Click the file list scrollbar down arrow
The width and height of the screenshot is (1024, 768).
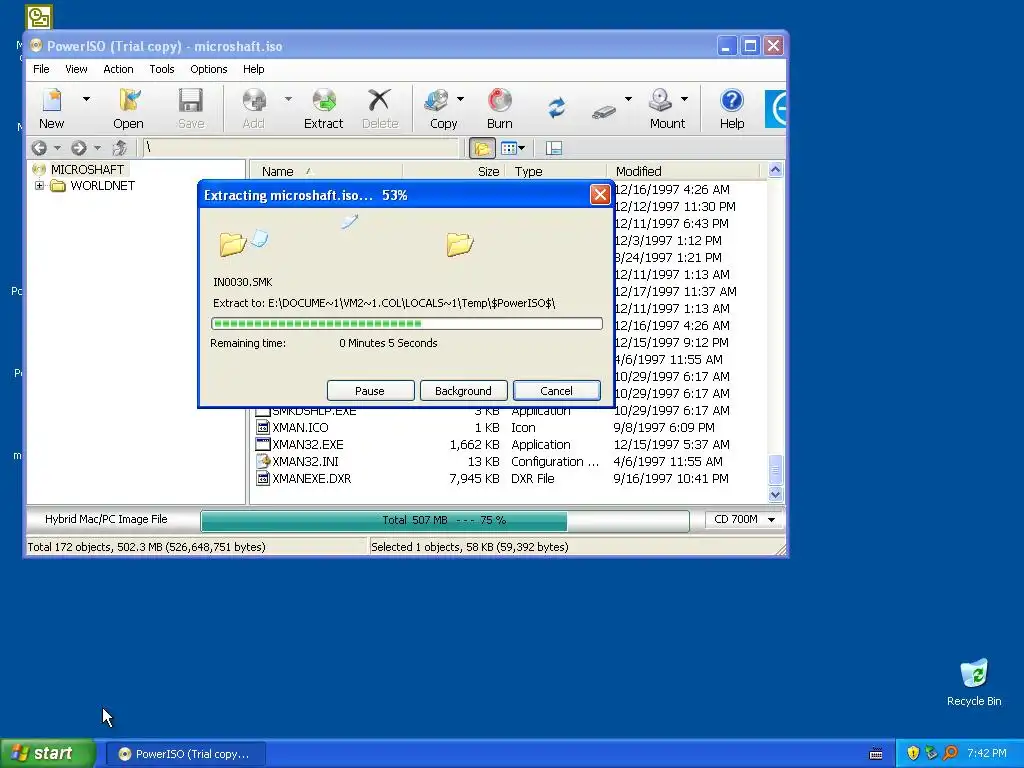(x=775, y=495)
